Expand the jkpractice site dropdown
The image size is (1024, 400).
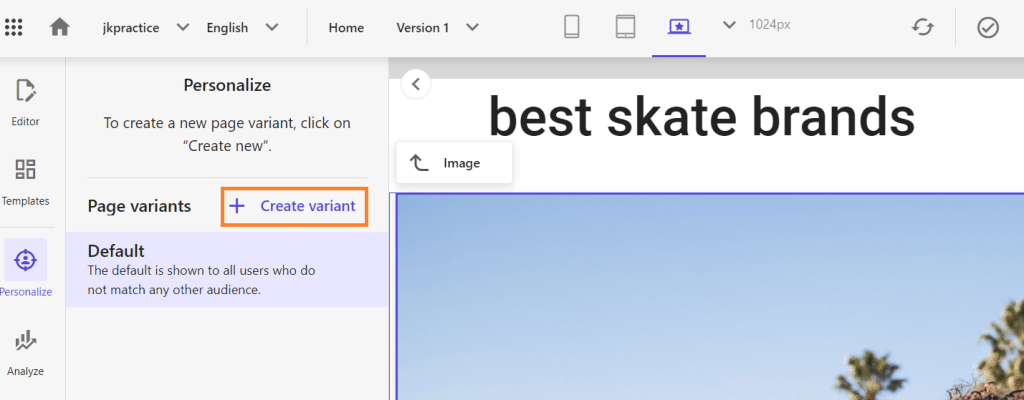[183, 27]
